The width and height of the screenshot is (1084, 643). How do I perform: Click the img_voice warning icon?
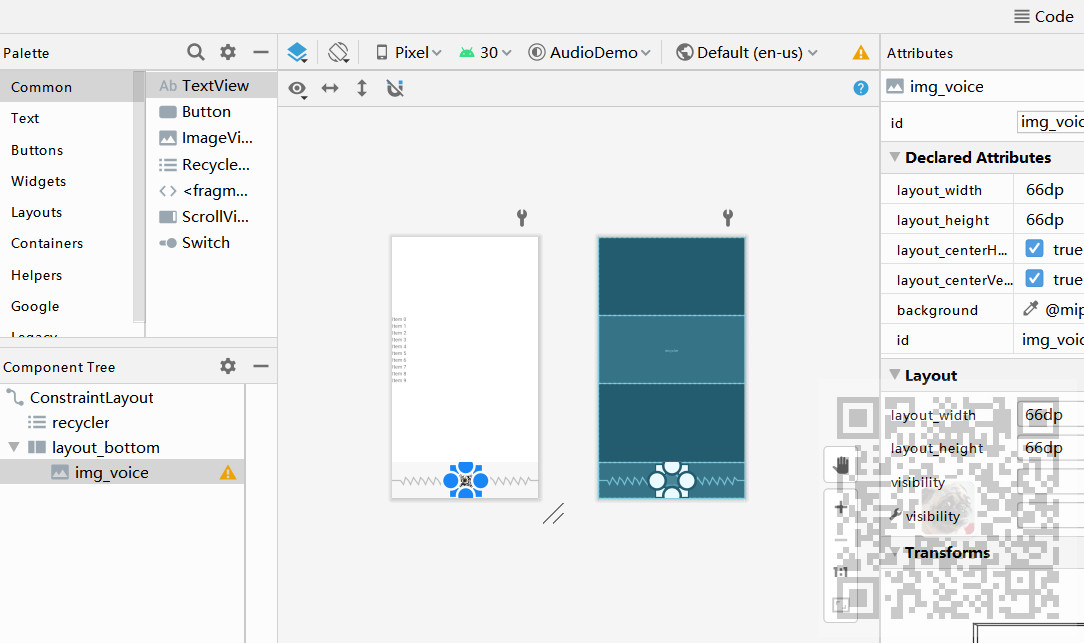coord(227,473)
